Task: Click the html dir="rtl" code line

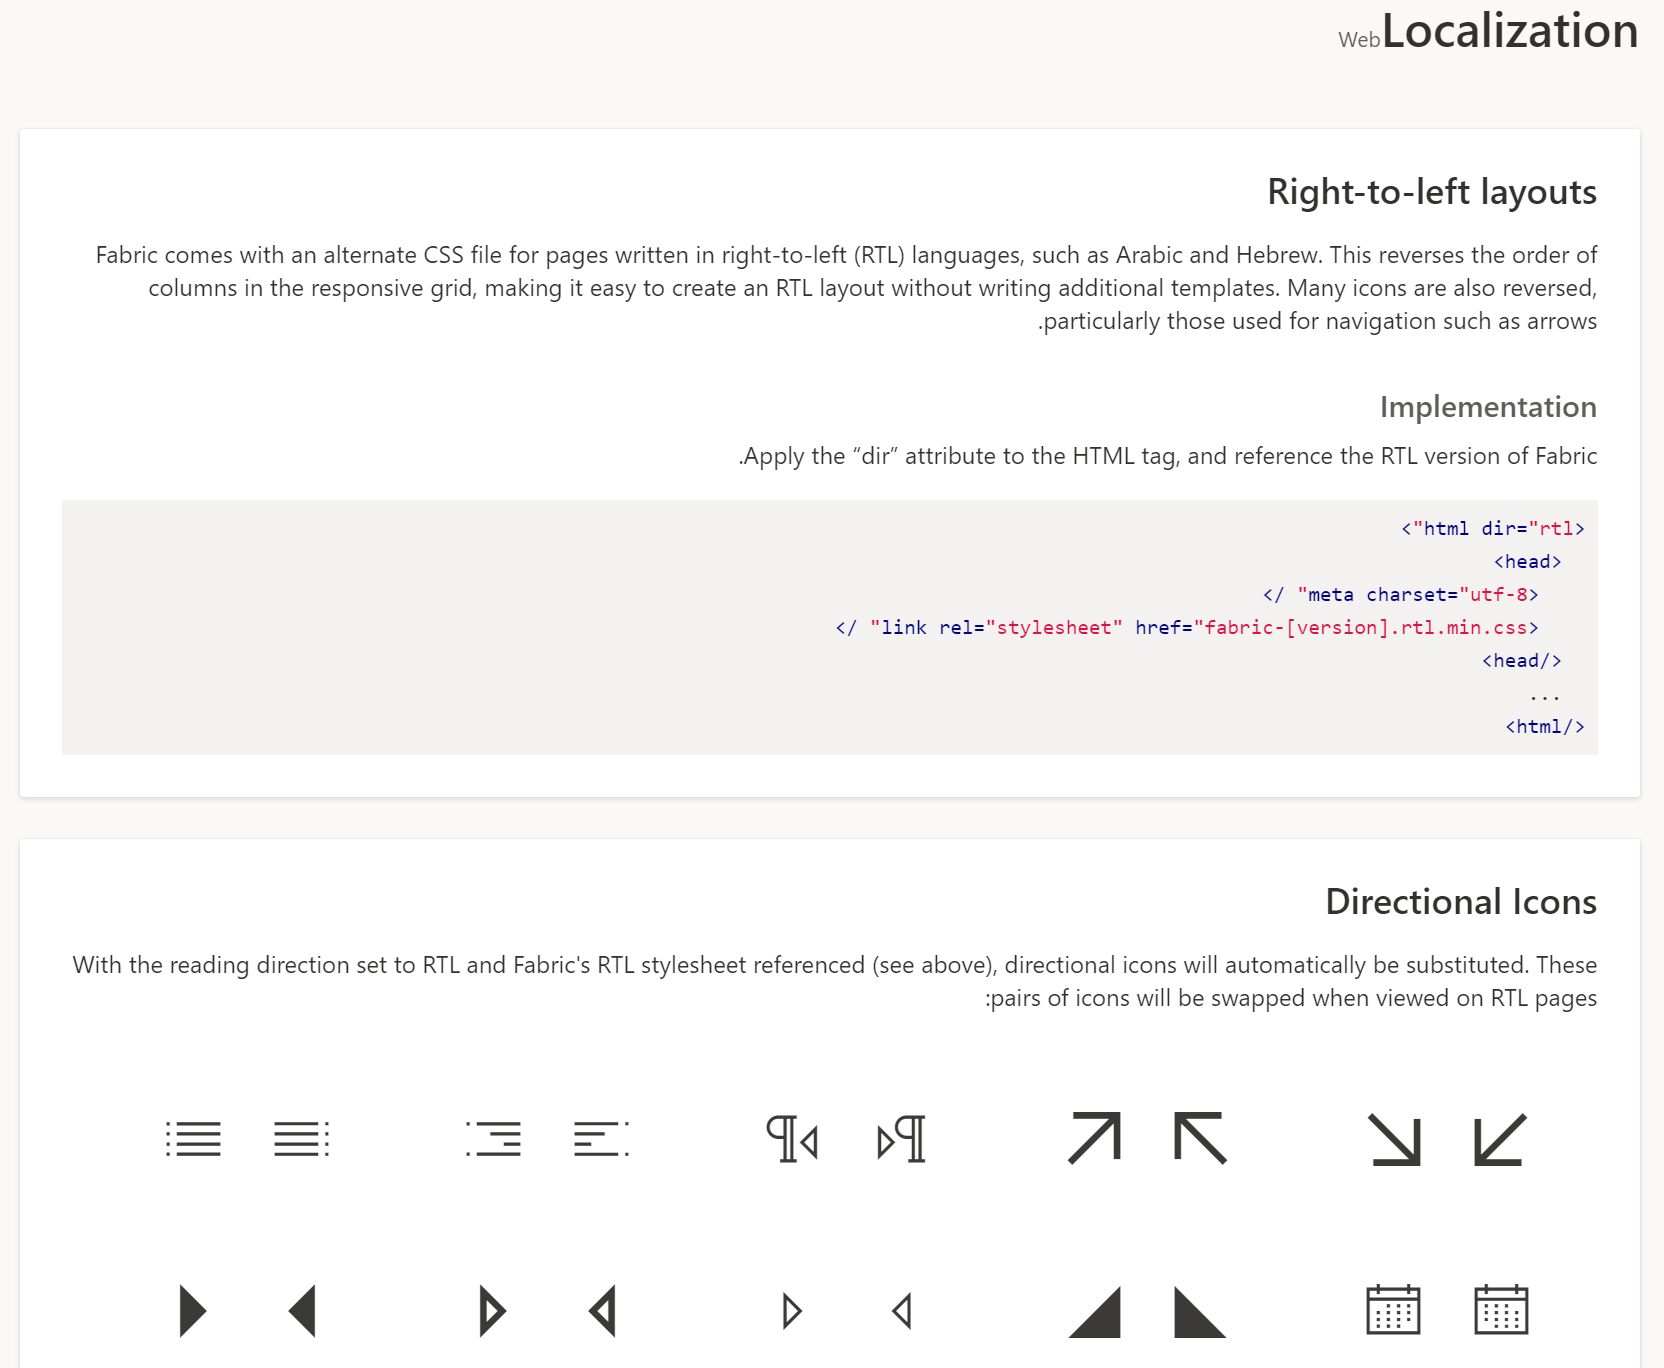Action: [1493, 528]
